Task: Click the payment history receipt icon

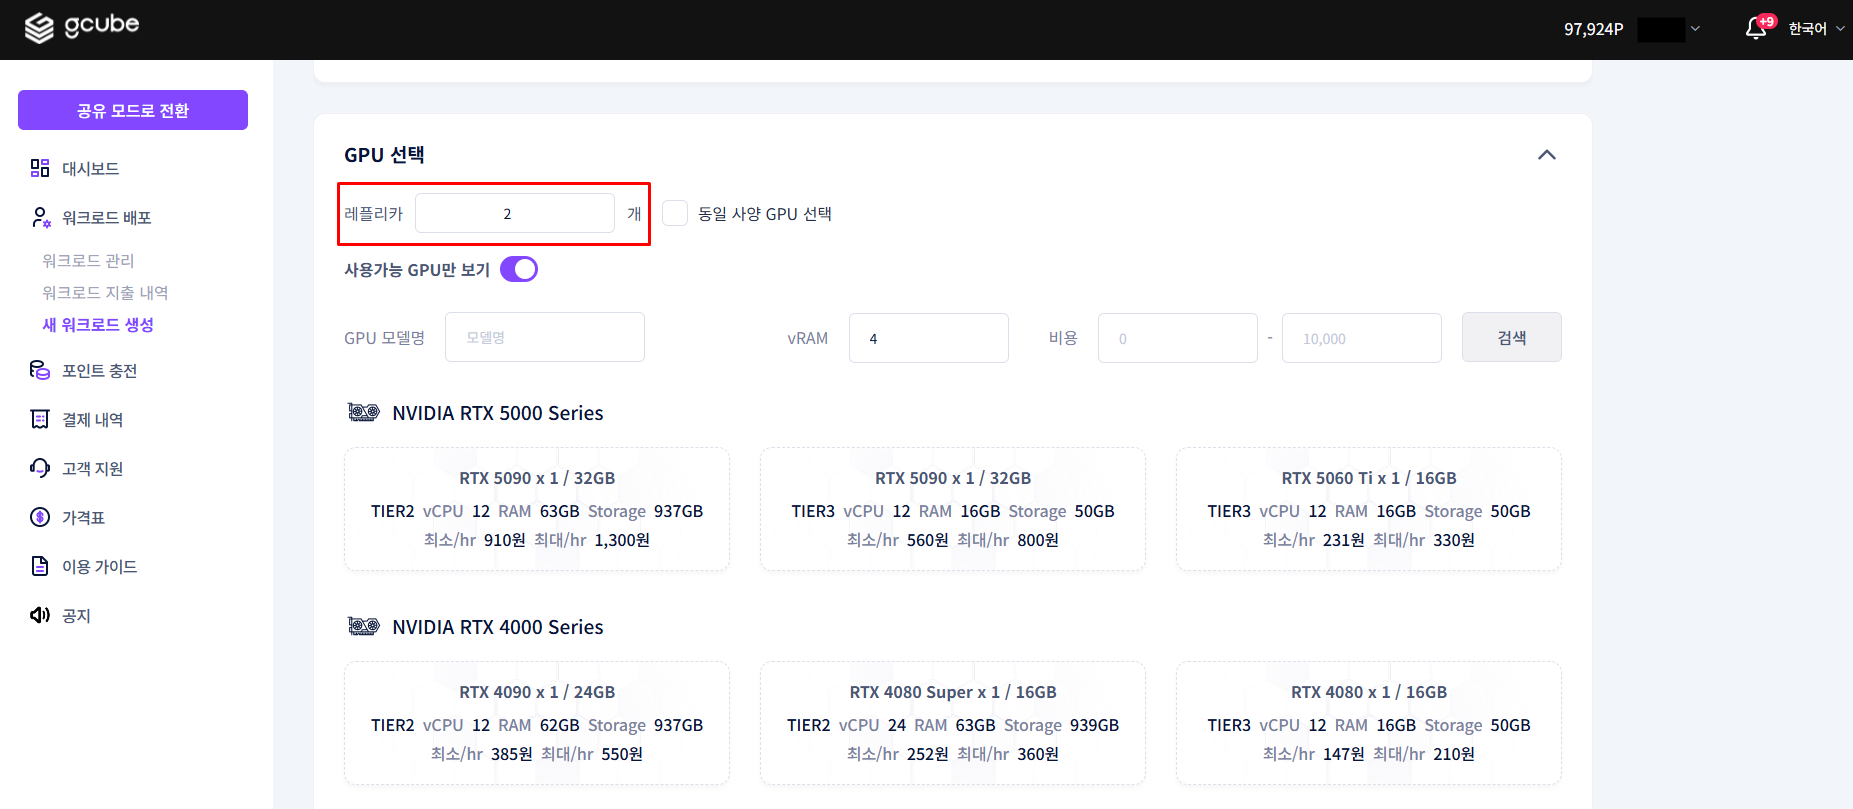Action: 40,419
